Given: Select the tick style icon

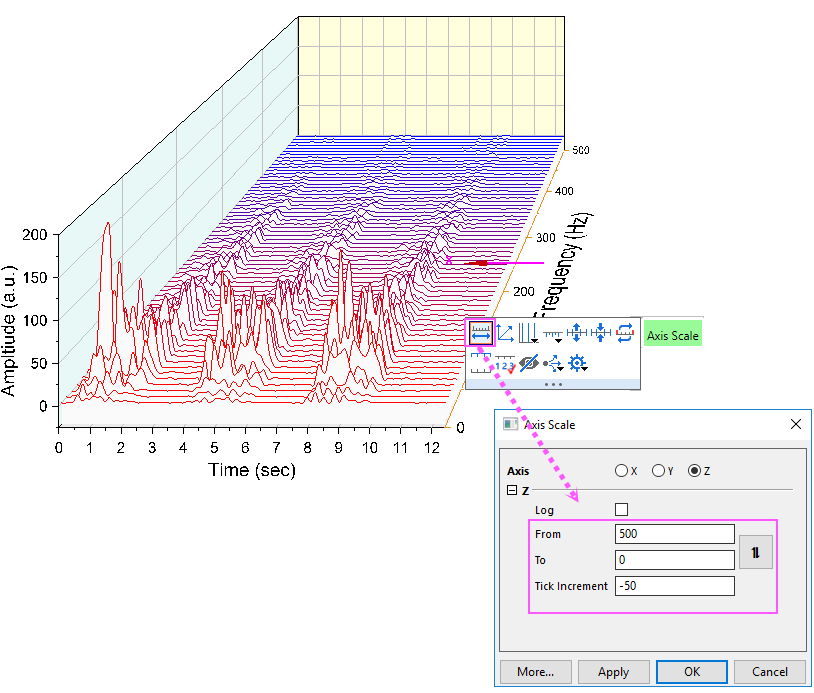Looking at the screenshot, I should (552, 332).
